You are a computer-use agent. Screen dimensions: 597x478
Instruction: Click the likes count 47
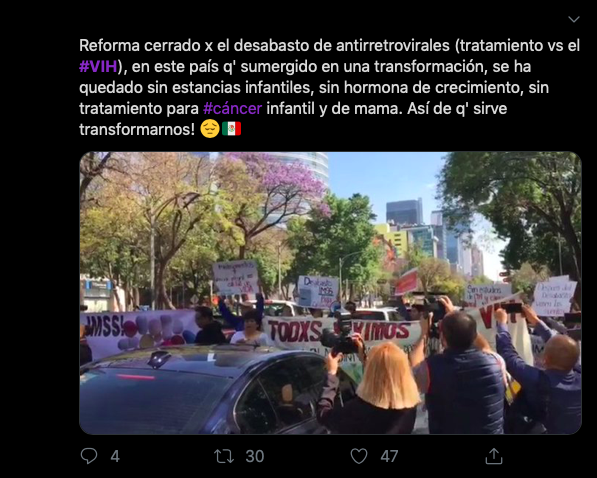[x=389, y=456]
